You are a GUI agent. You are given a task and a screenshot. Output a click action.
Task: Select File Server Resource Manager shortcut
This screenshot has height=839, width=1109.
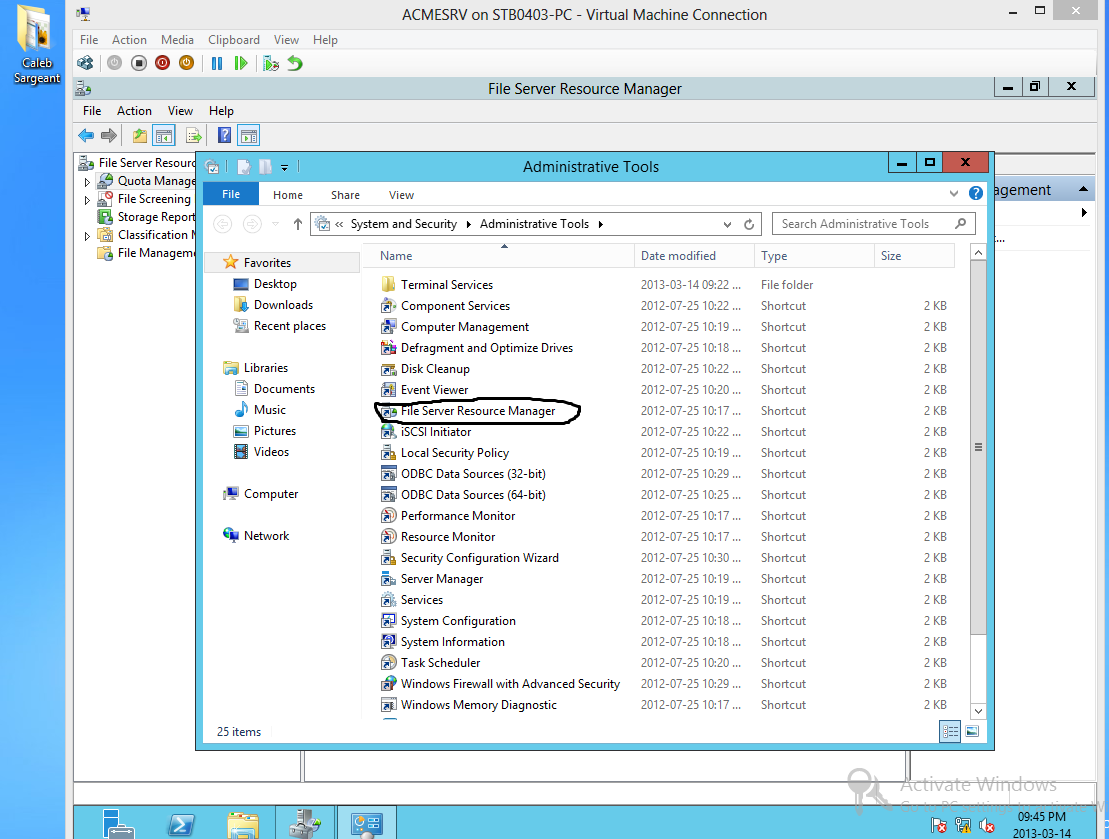pos(477,411)
